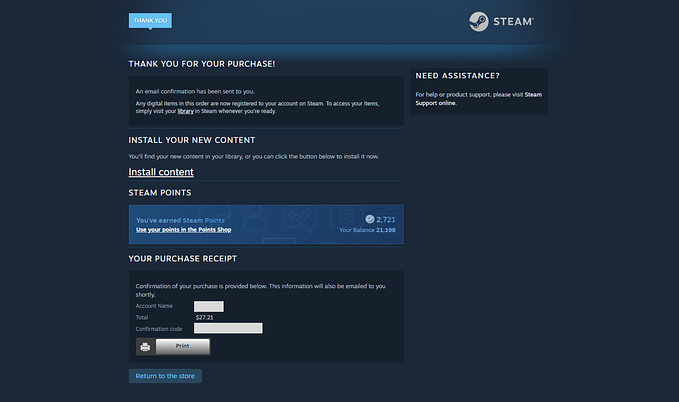Click the redacted Confirmation code field
679x402 pixels.
(228, 328)
